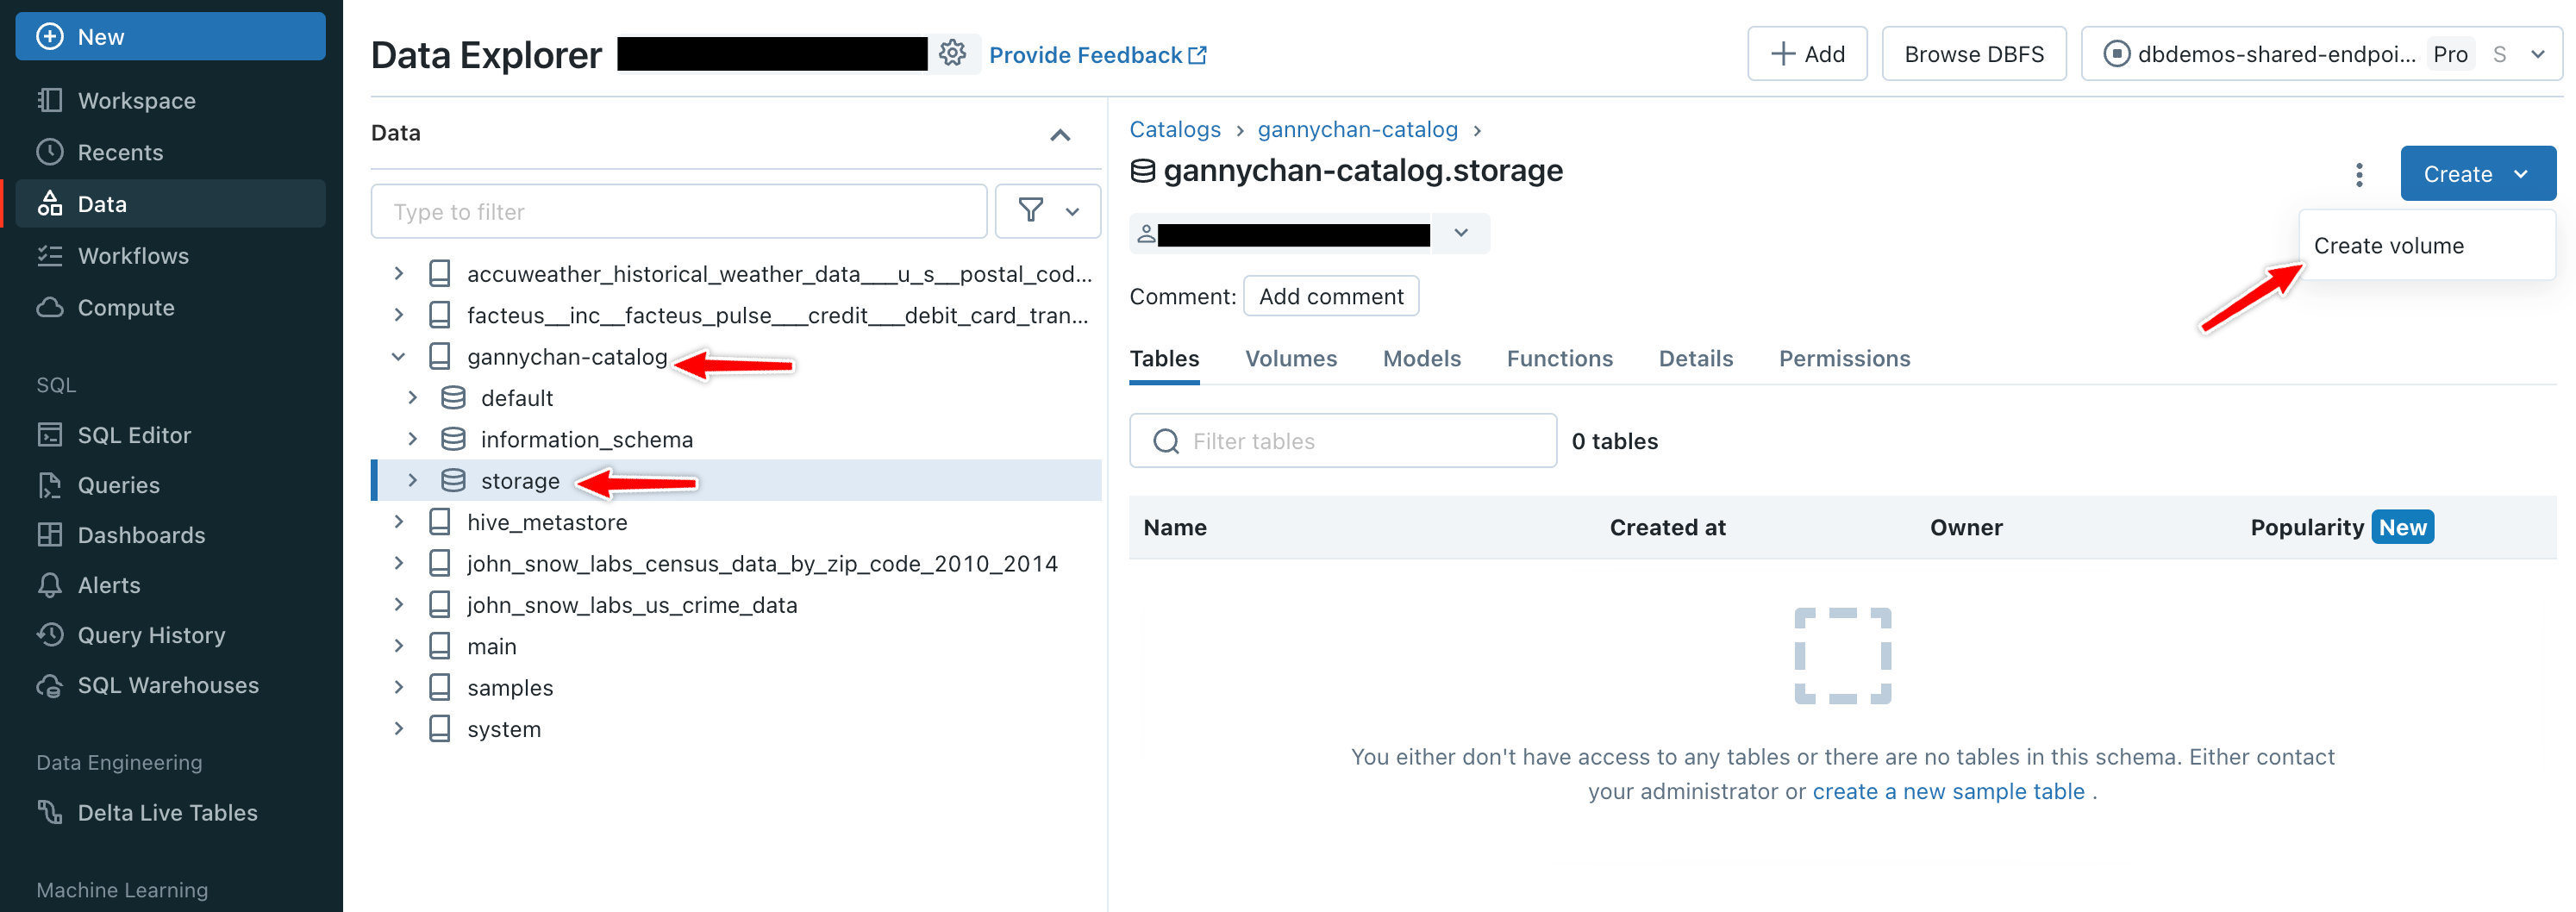
Task: Open the owner dropdown arrow
Action: point(1460,233)
